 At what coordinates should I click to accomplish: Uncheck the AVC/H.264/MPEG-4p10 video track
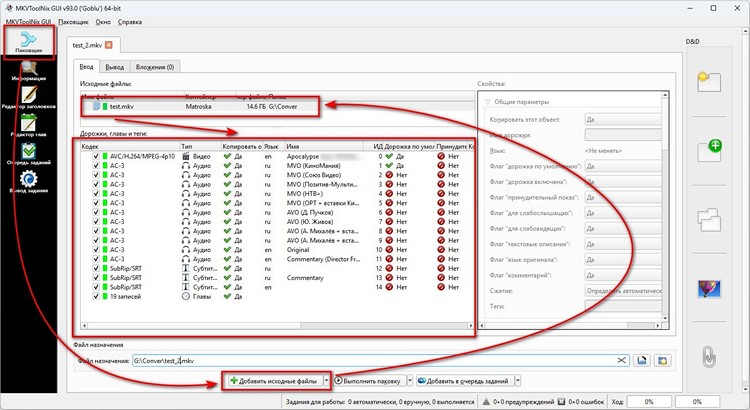point(96,156)
